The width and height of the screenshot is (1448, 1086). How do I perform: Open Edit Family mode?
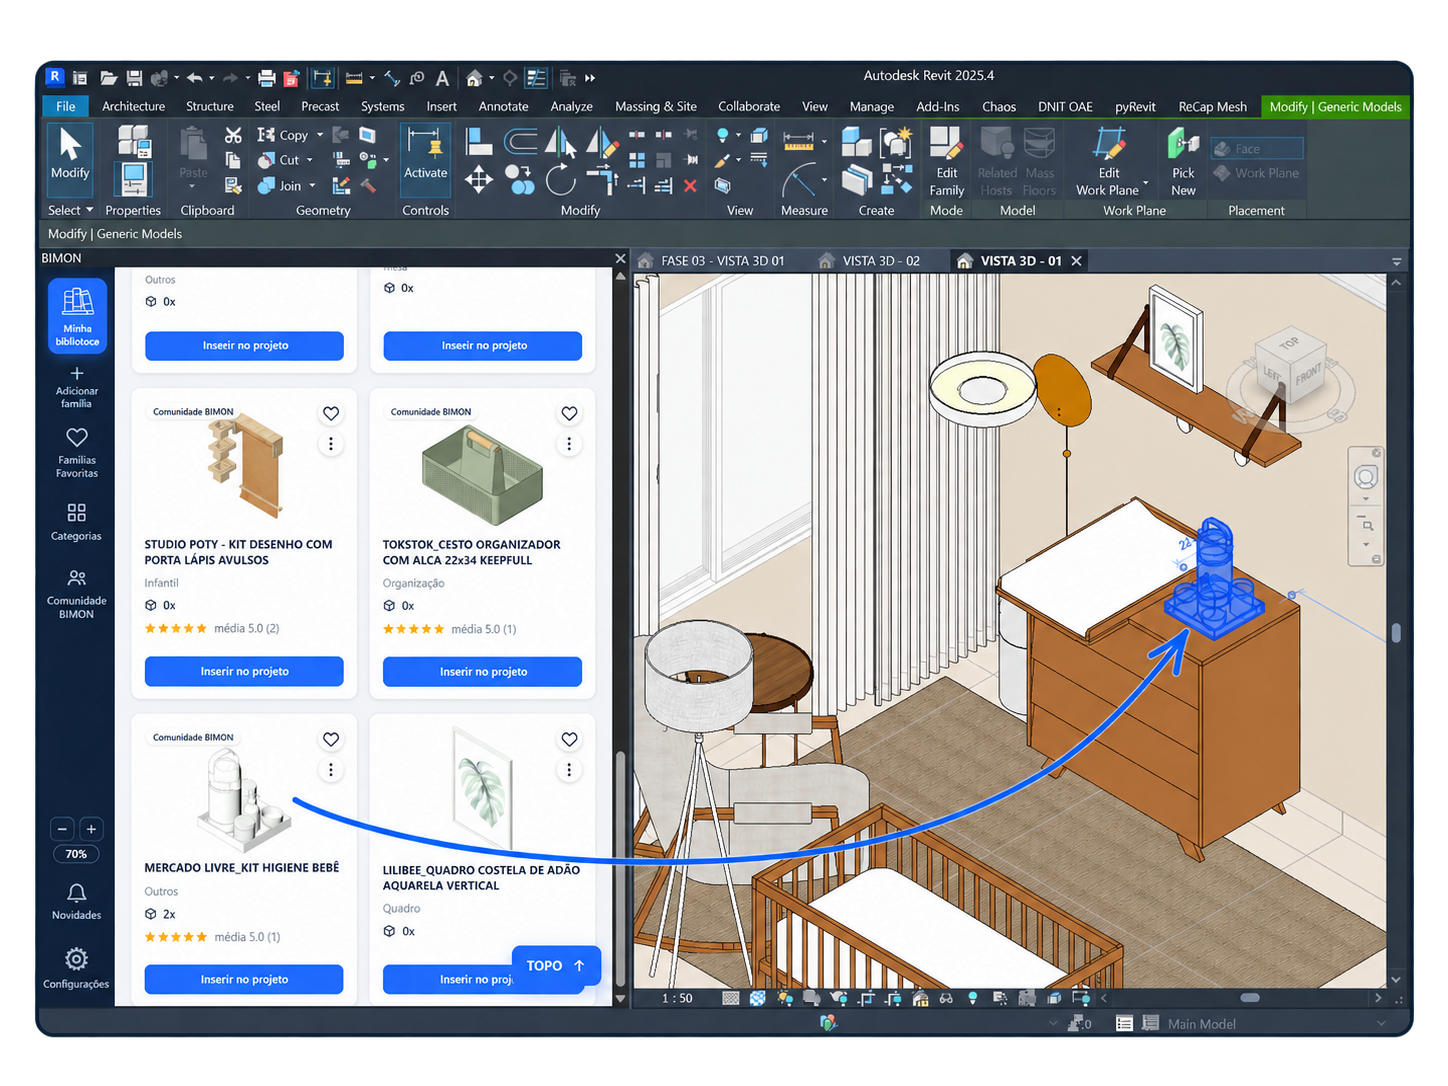click(946, 161)
